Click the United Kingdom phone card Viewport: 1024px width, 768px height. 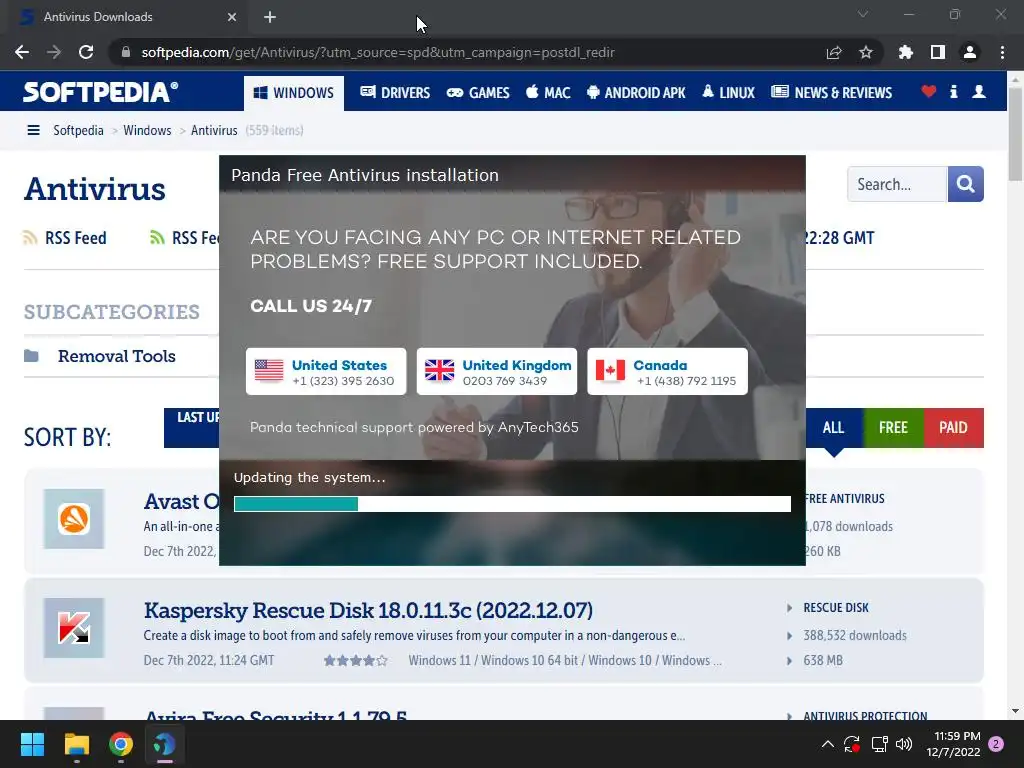(x=497, y=372)
